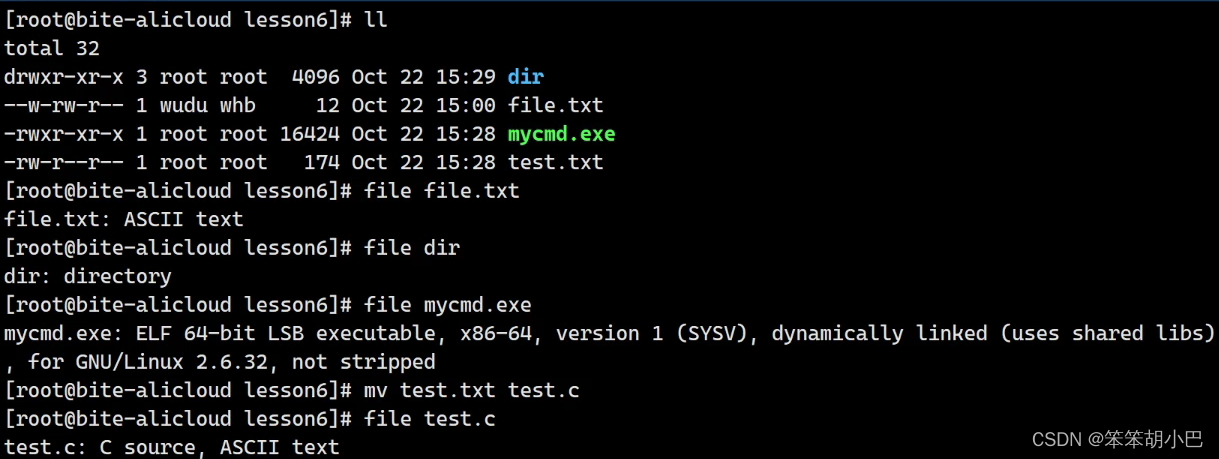Click the whb group name
The height and width of the screenshot is (459, 1219).
click(238, 105)
